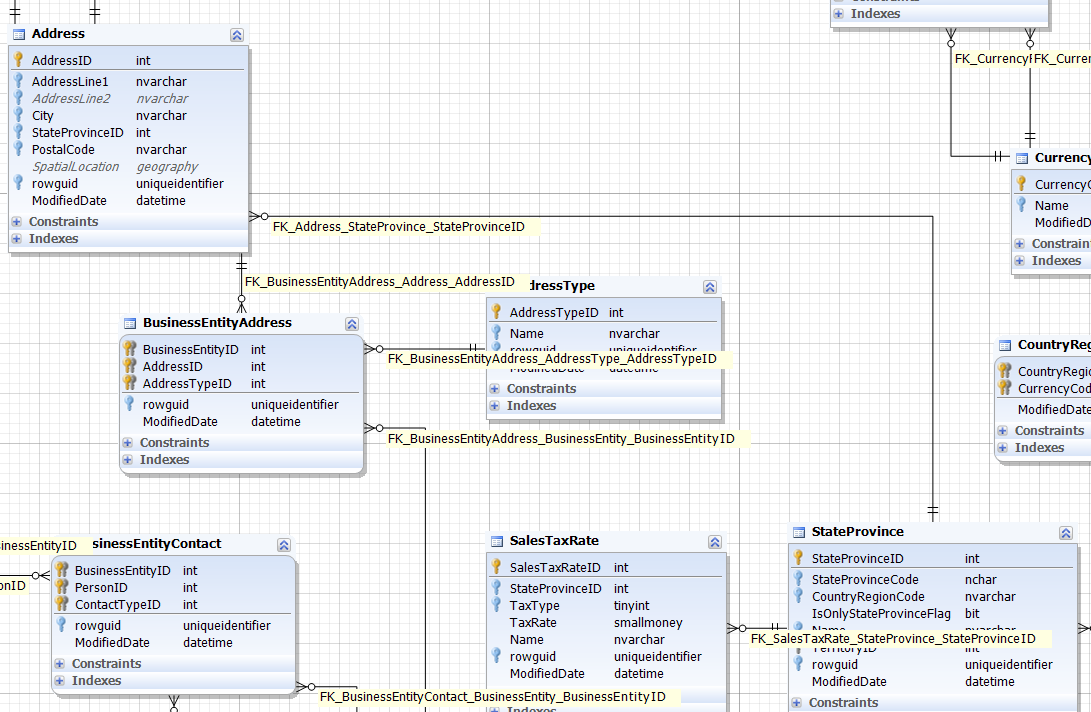Viewport: 1091px width, 712px height.
Task: Expand Indexes in the AddressType table
Action: click(x=495, y=406)
